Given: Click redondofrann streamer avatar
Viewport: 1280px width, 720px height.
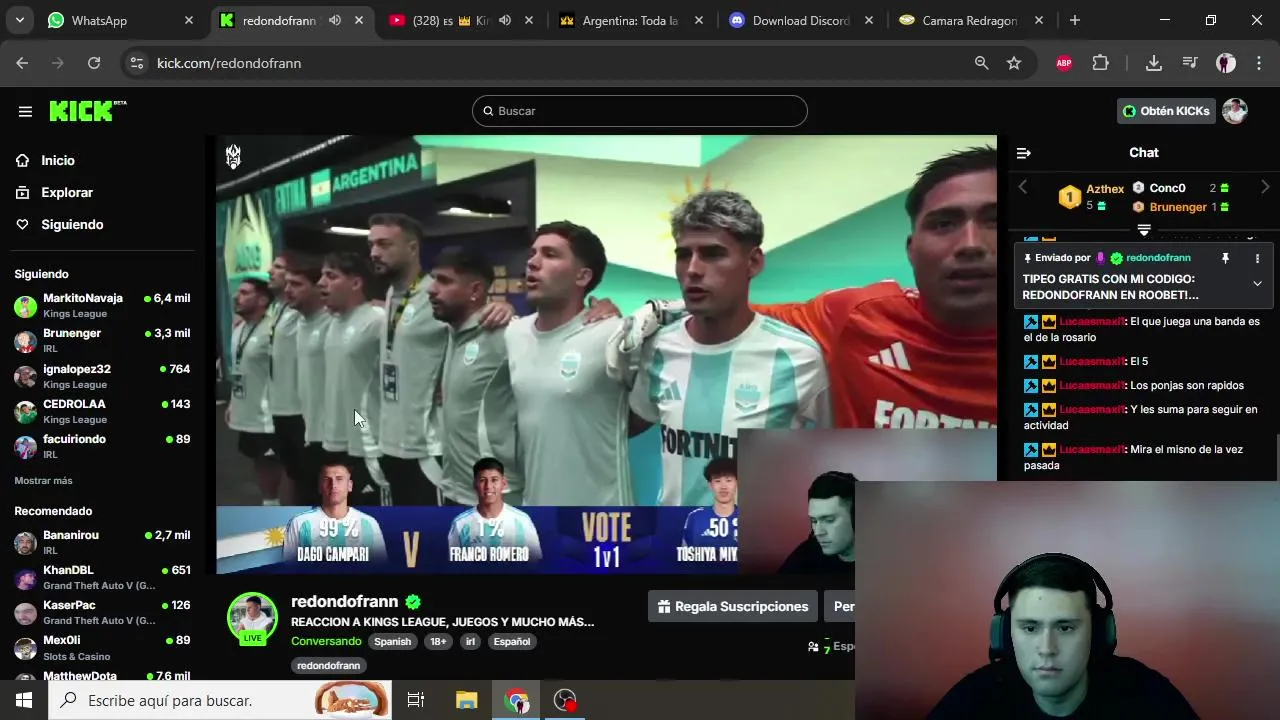Looking at the screenshot, I should tap(252, 617).
